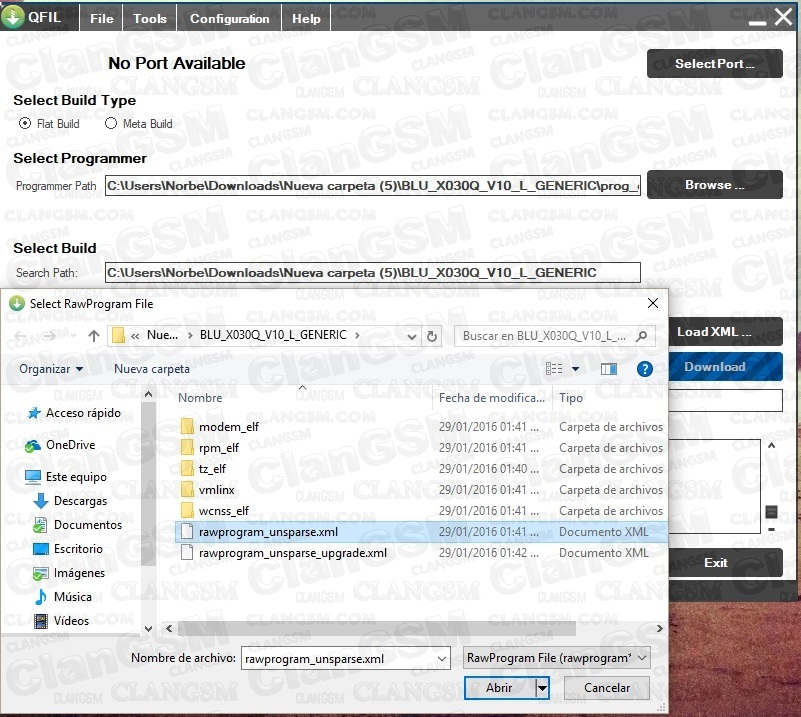Open the Configuration menu
Viewport: 801px width, 717px height.
(x=229, y=18)
